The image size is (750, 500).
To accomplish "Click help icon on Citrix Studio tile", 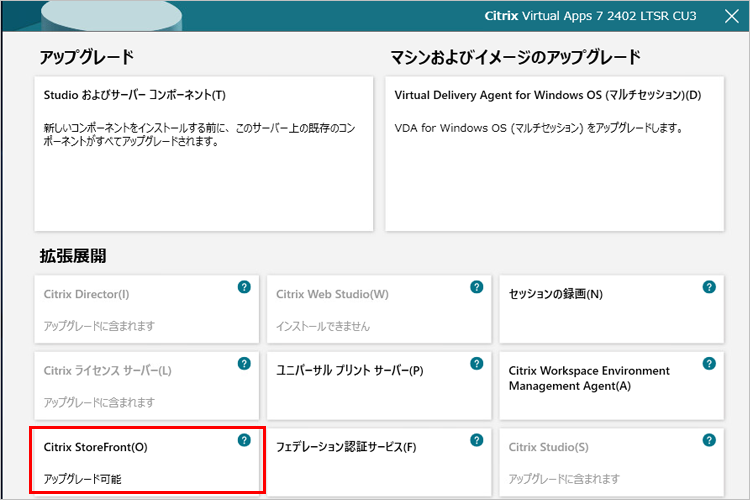I will coord(709,439).
